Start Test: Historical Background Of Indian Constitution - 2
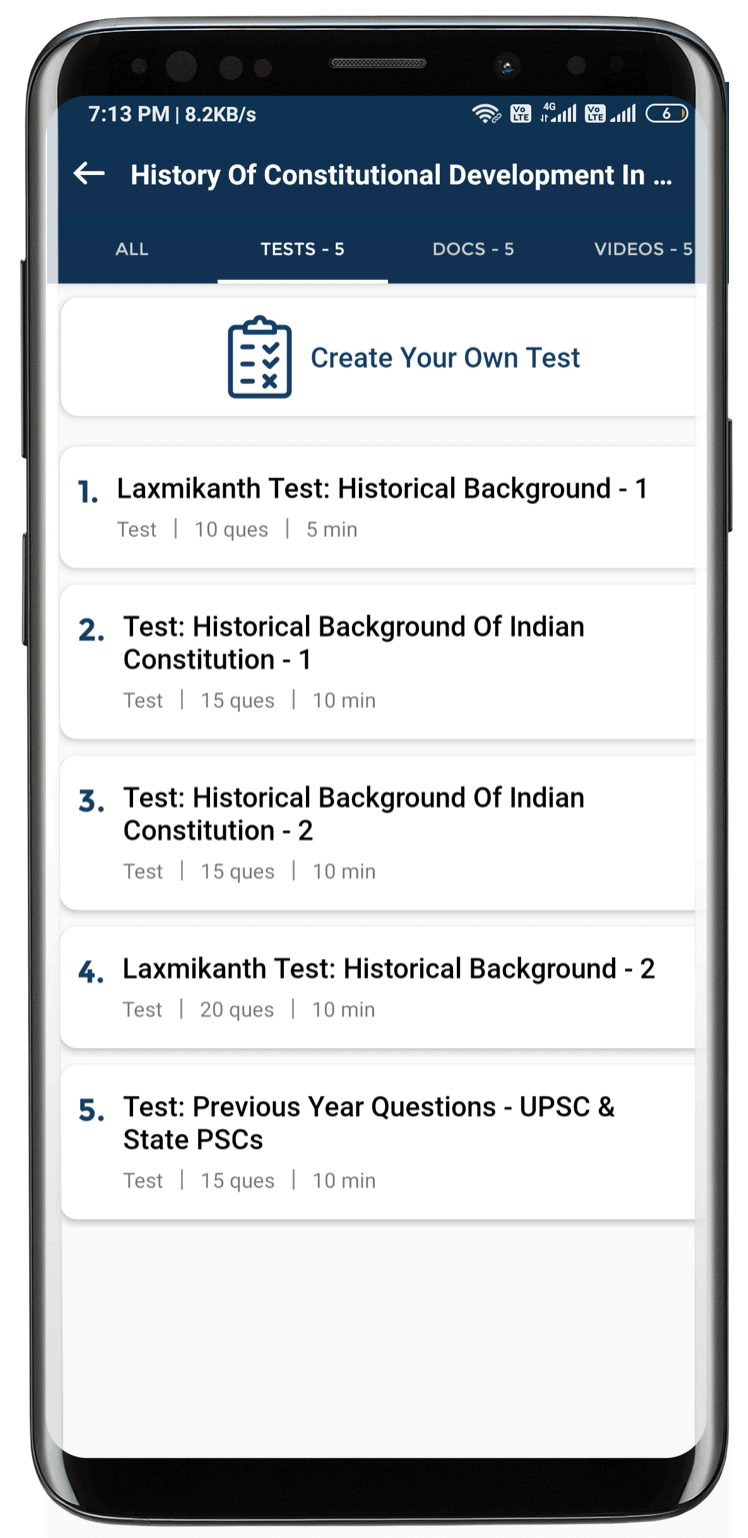Viewport: 748px width, 1538px height. pos(354,814)
